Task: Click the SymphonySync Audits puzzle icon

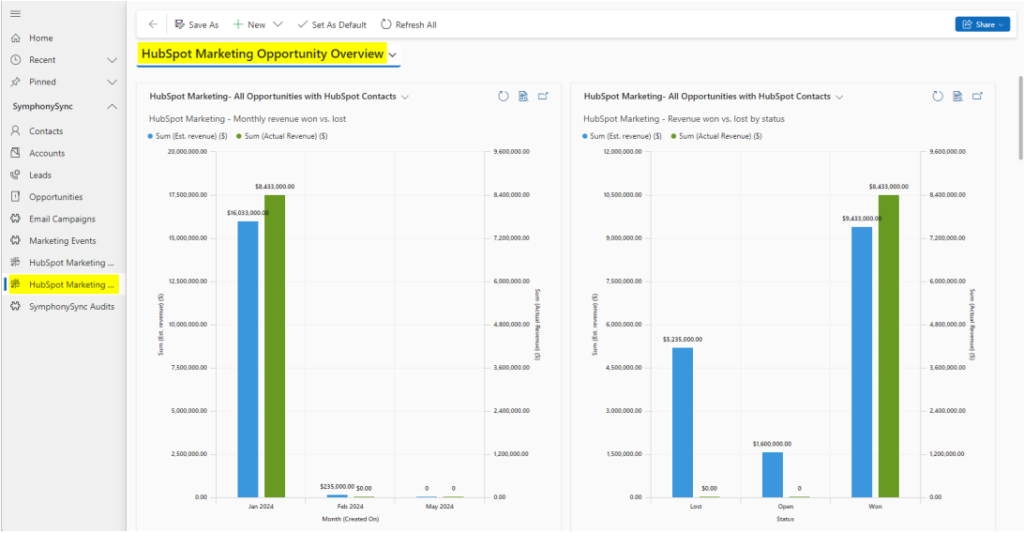Action: [16, 306]
